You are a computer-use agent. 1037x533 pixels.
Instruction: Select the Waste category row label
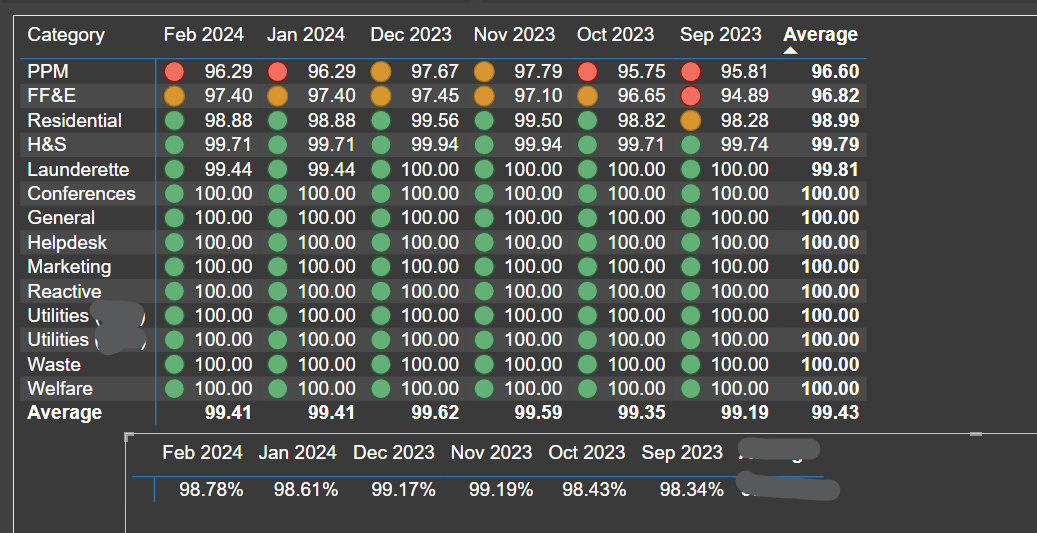(54, 364)
